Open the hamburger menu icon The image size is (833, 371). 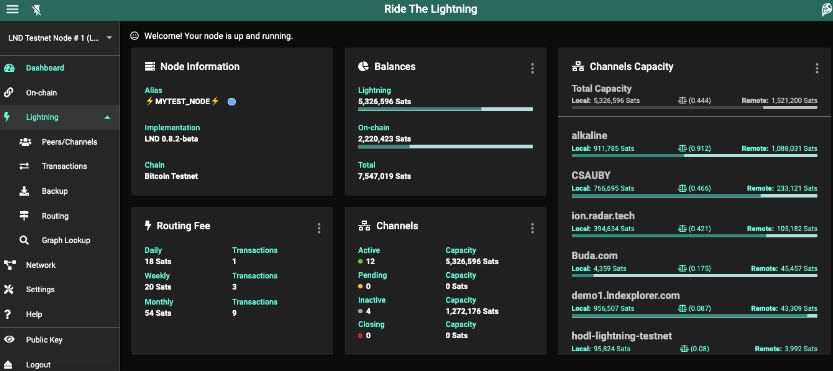pyautogui.click(x=12, y=9)
